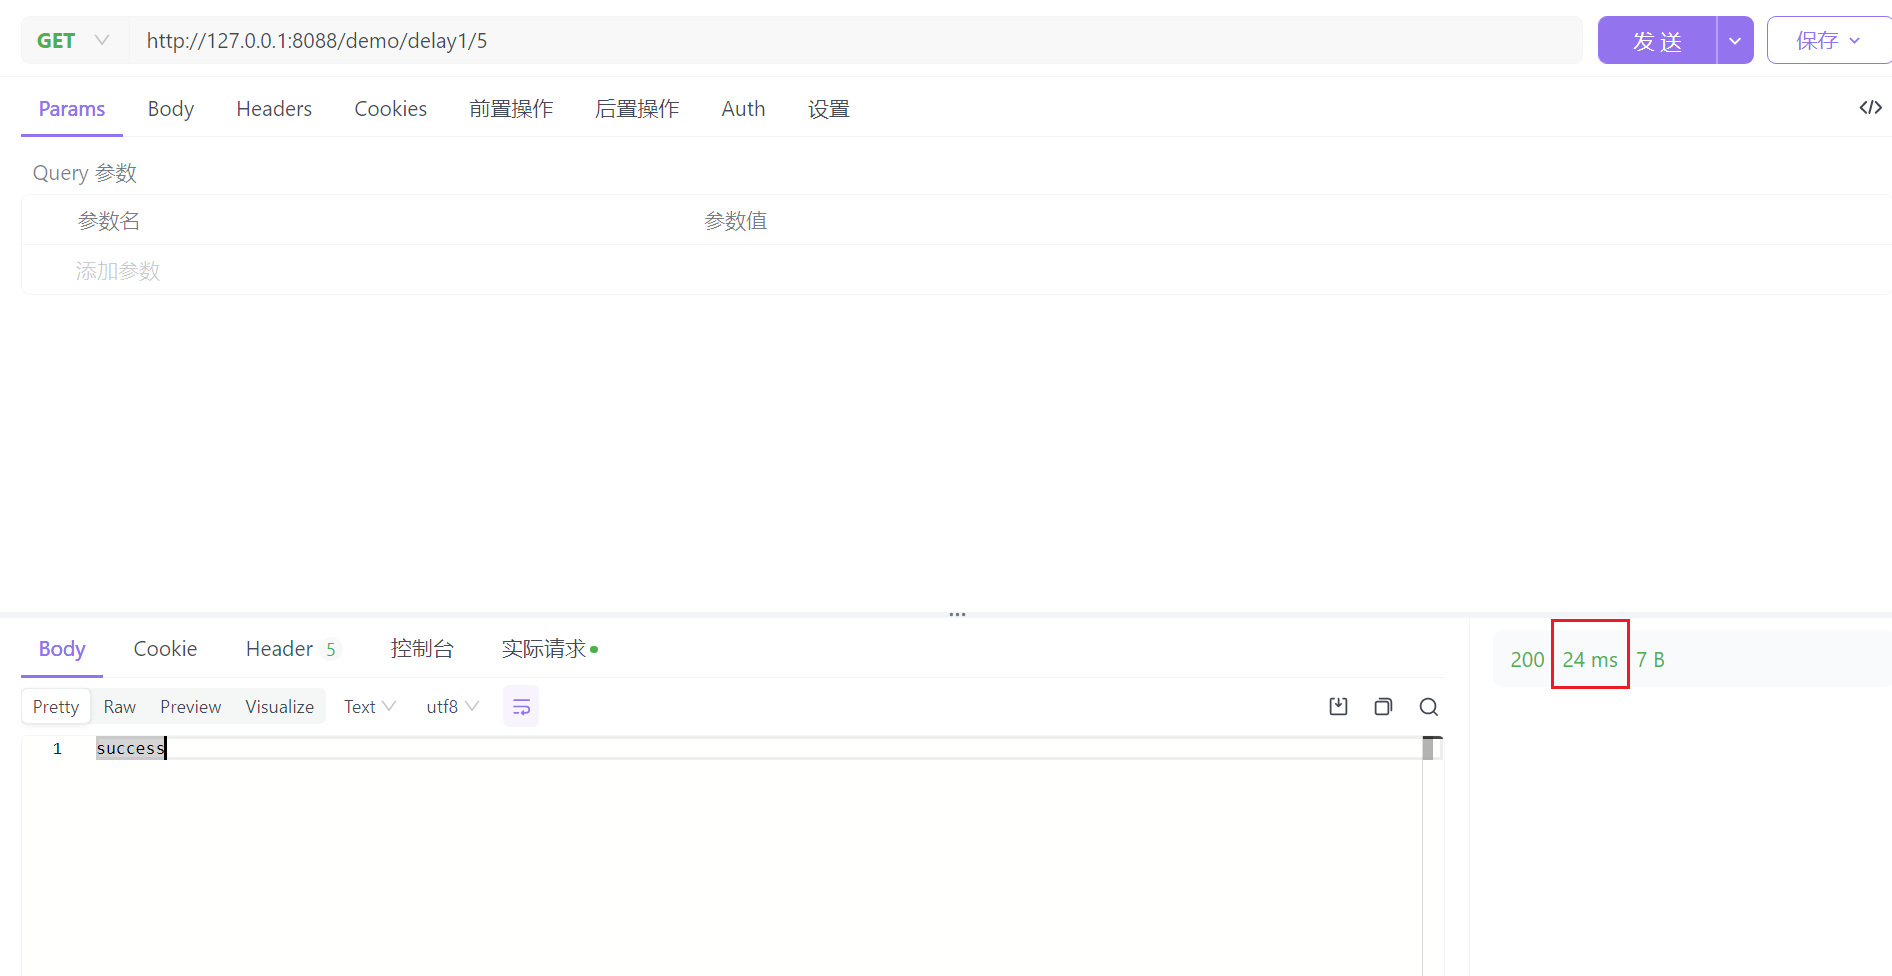
Task: Click the request URL input field
Action: pos(855,41)
